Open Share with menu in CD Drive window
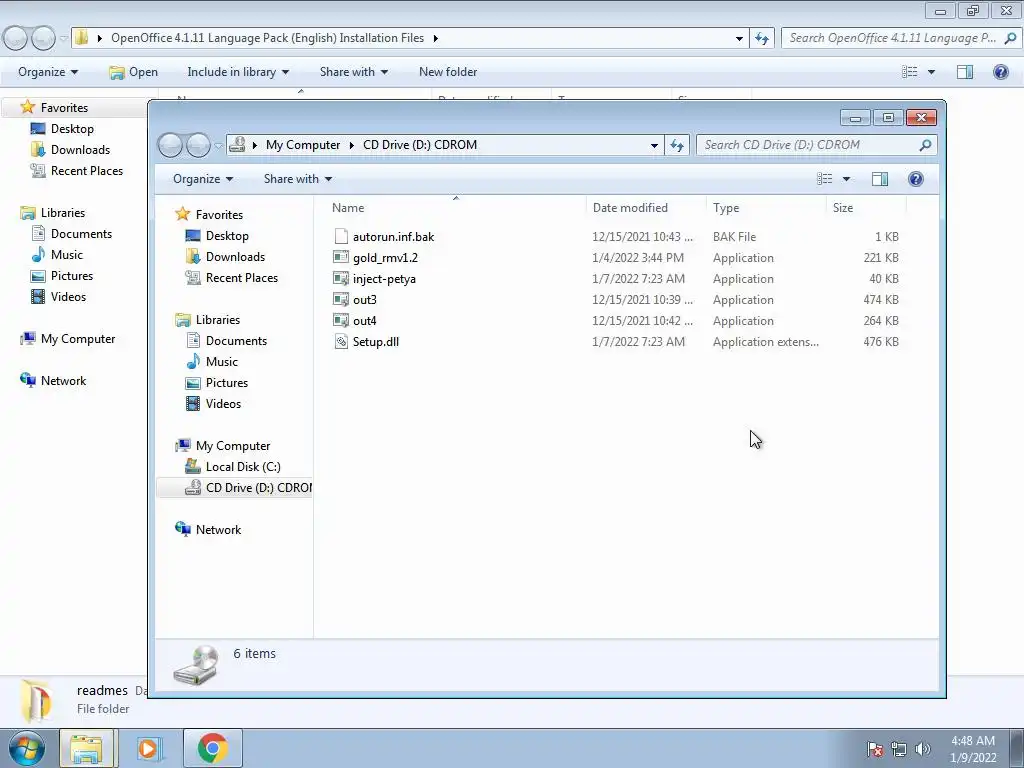Screen dimensions: 1024x768 point(298,179)
